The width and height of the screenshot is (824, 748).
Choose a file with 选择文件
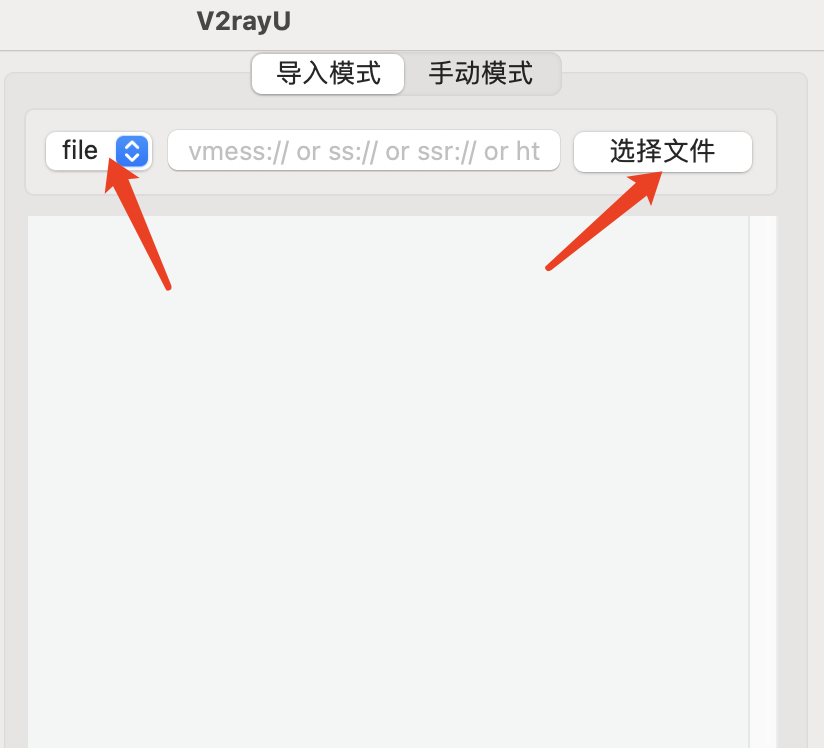coord(663,152)
